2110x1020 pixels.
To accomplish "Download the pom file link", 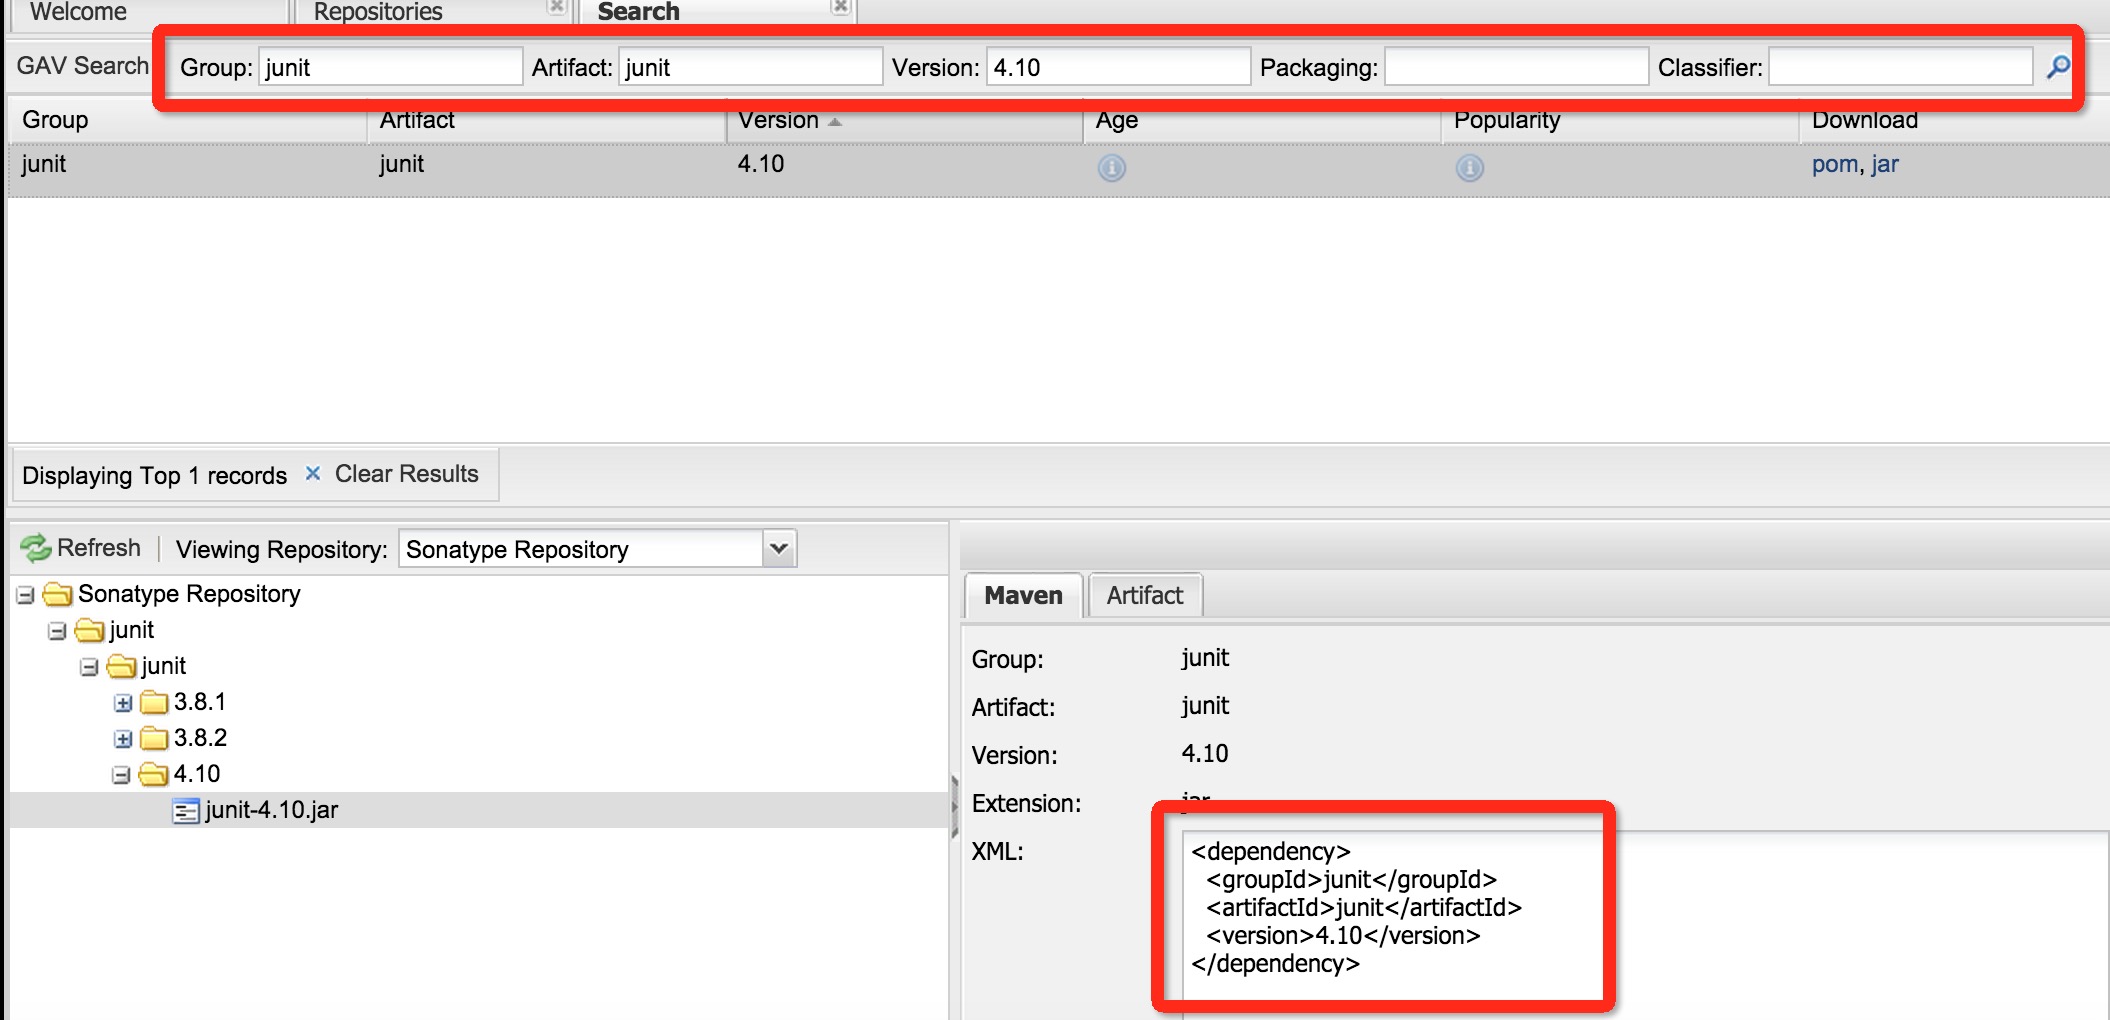I will (1834, 164).
